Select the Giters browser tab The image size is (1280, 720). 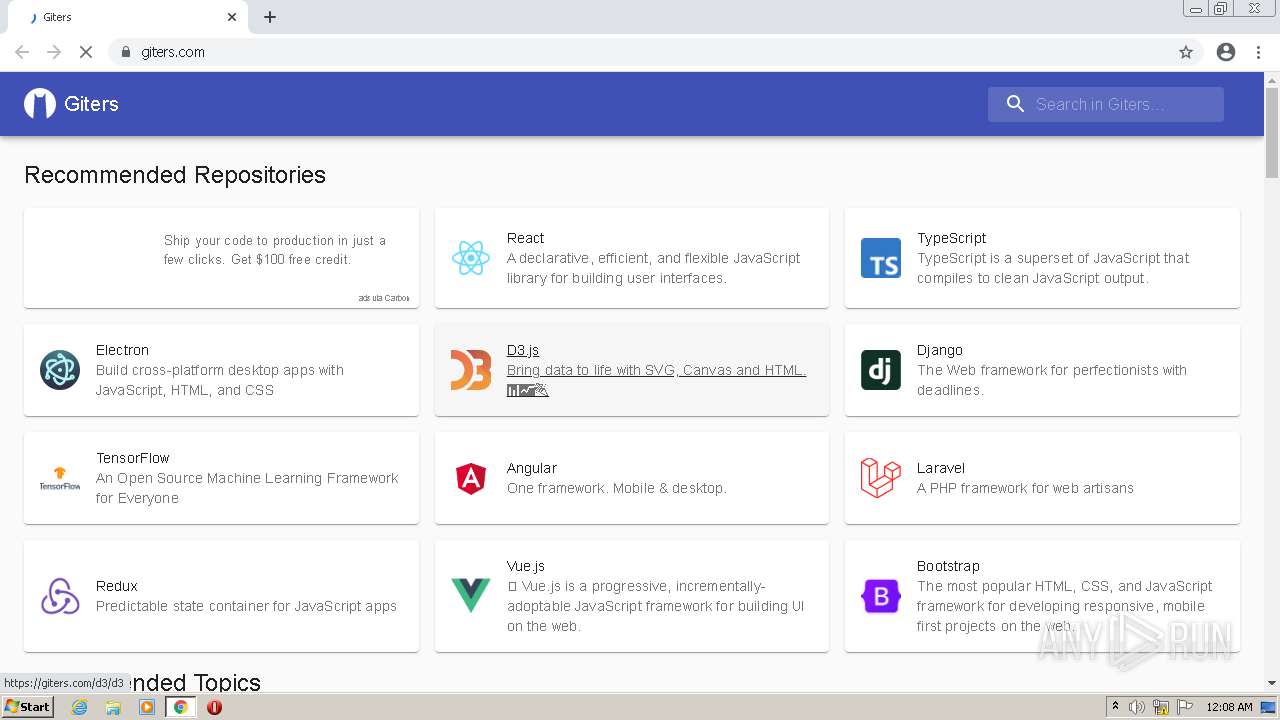point(130,17)
